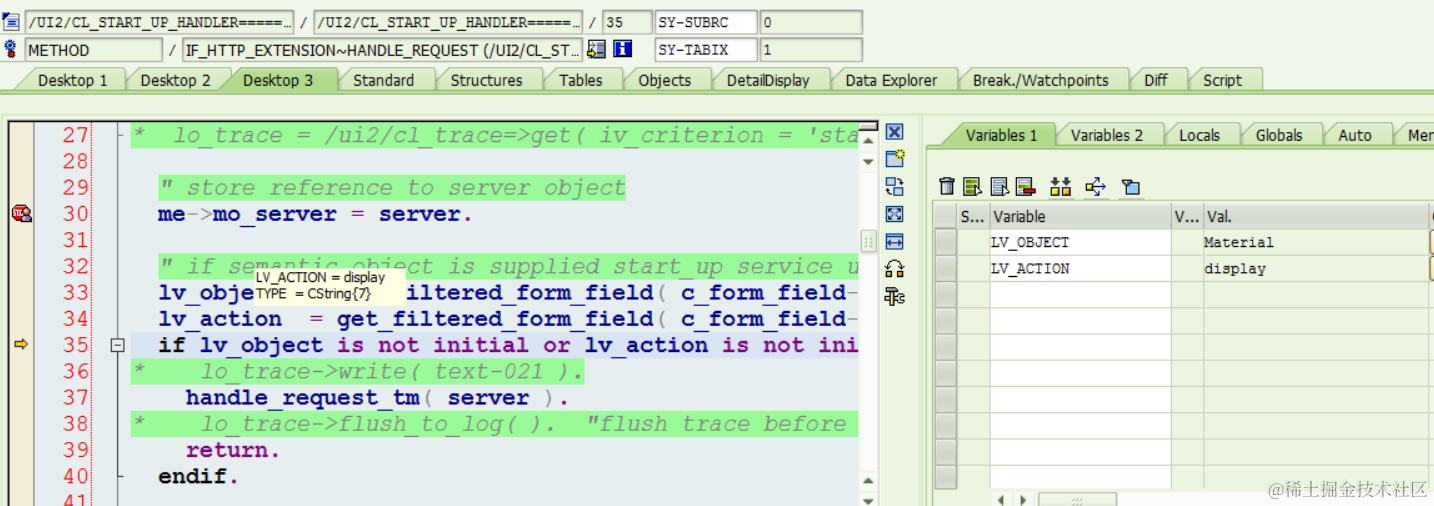Click the LV_OBJECT variable cell
Image resolution: width=1434 pixels, height=506 pixels.
1080,242
